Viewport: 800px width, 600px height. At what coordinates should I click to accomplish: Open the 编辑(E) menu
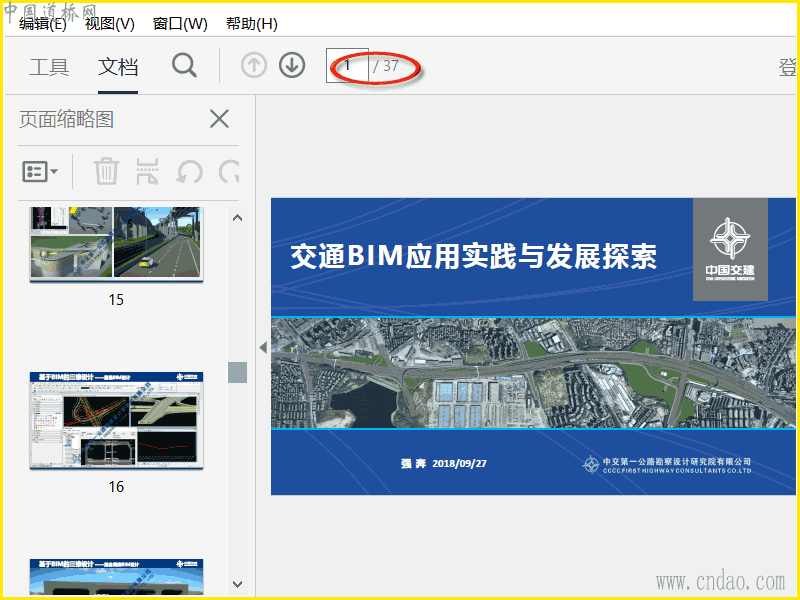click(43, 24)
